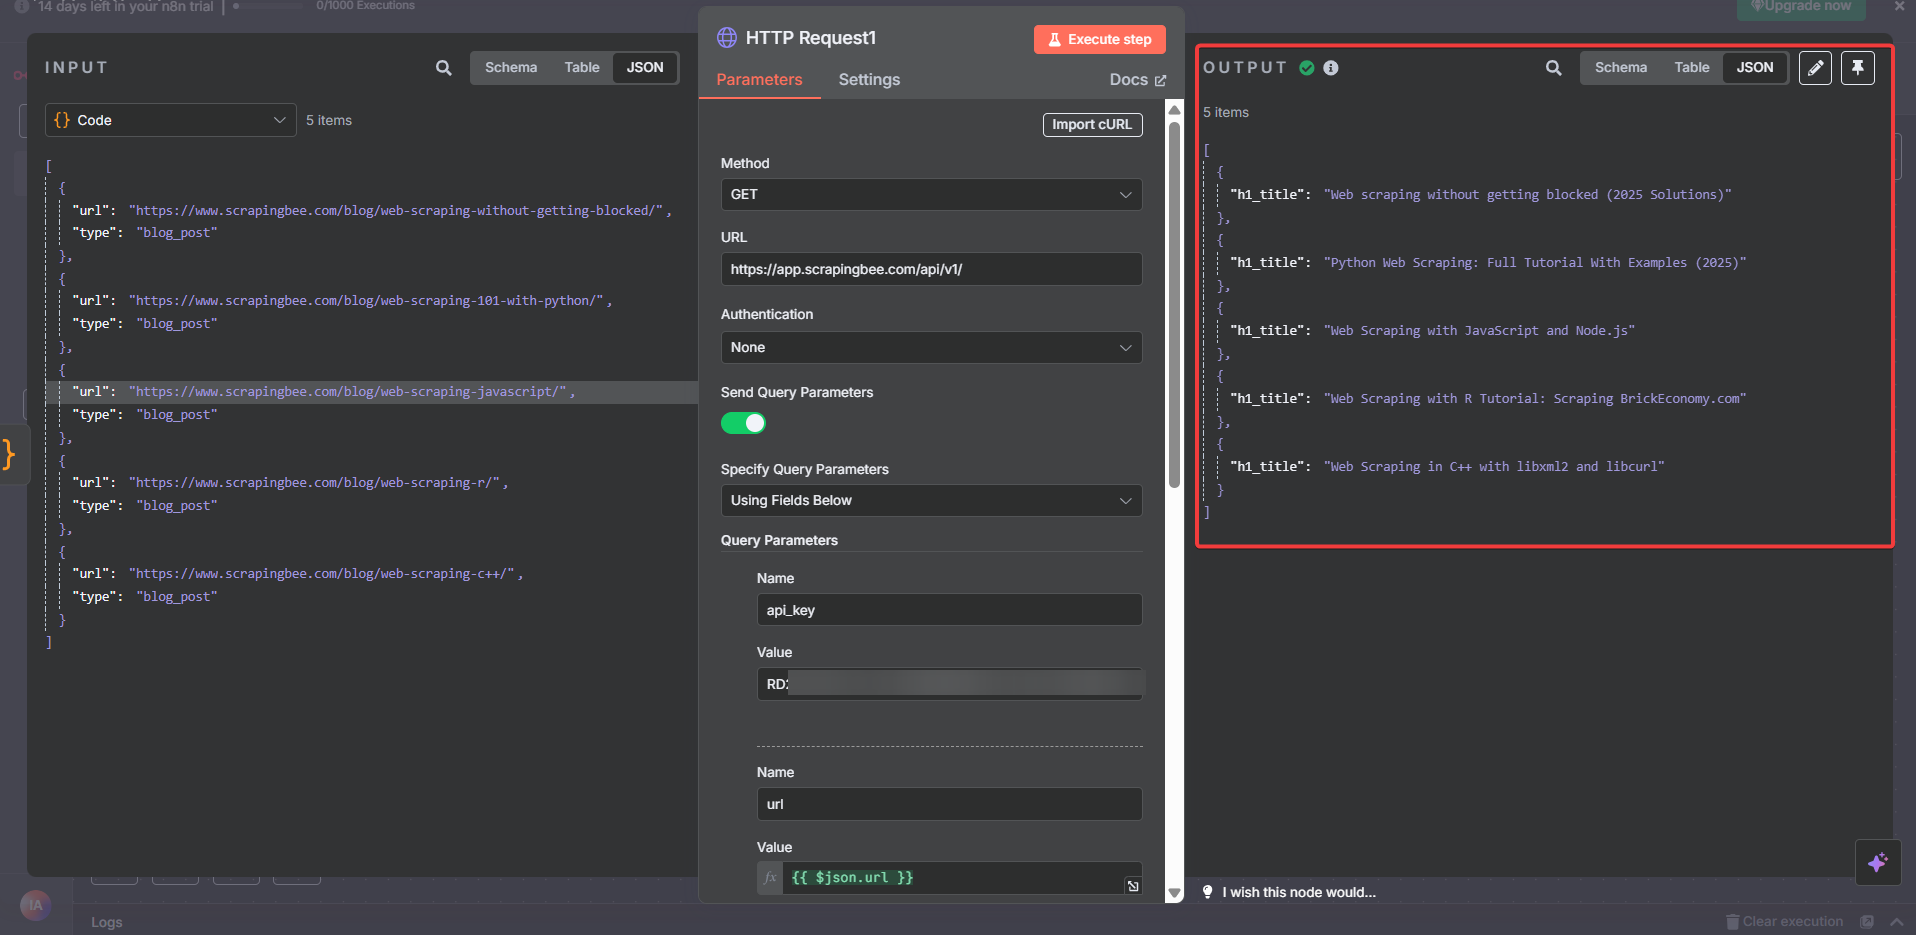Click the info icon next to OUTPUT
Screen dimensions: 1916x935
point(1331,68)
